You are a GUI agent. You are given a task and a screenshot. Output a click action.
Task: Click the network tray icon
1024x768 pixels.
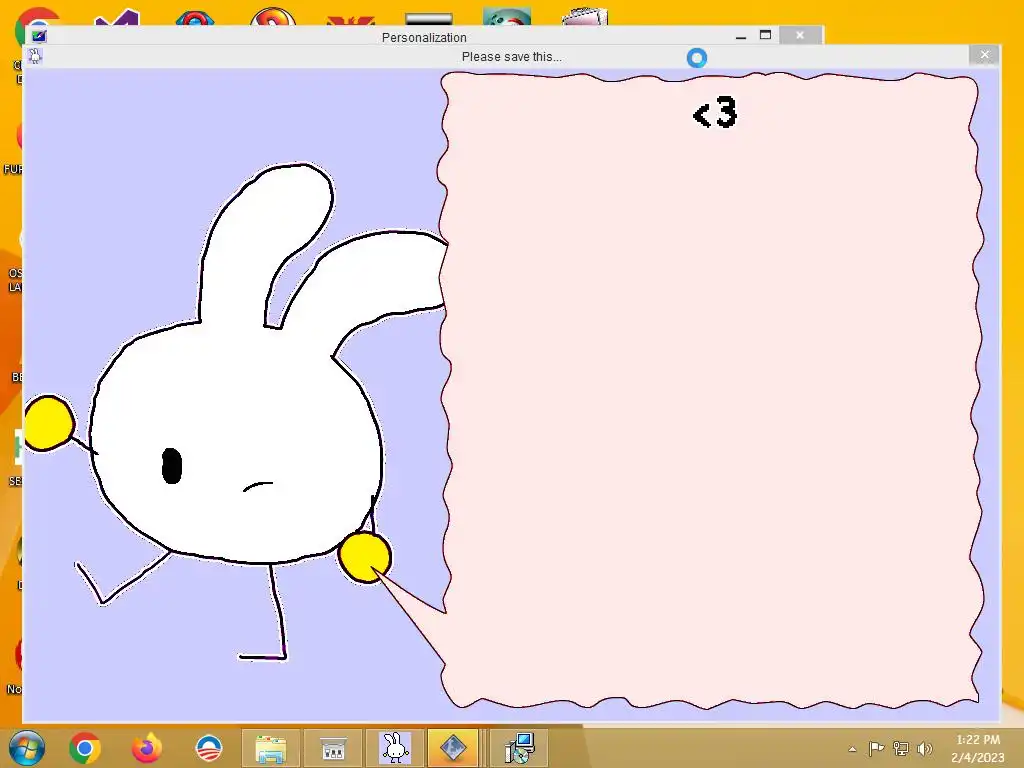[901, 749]
